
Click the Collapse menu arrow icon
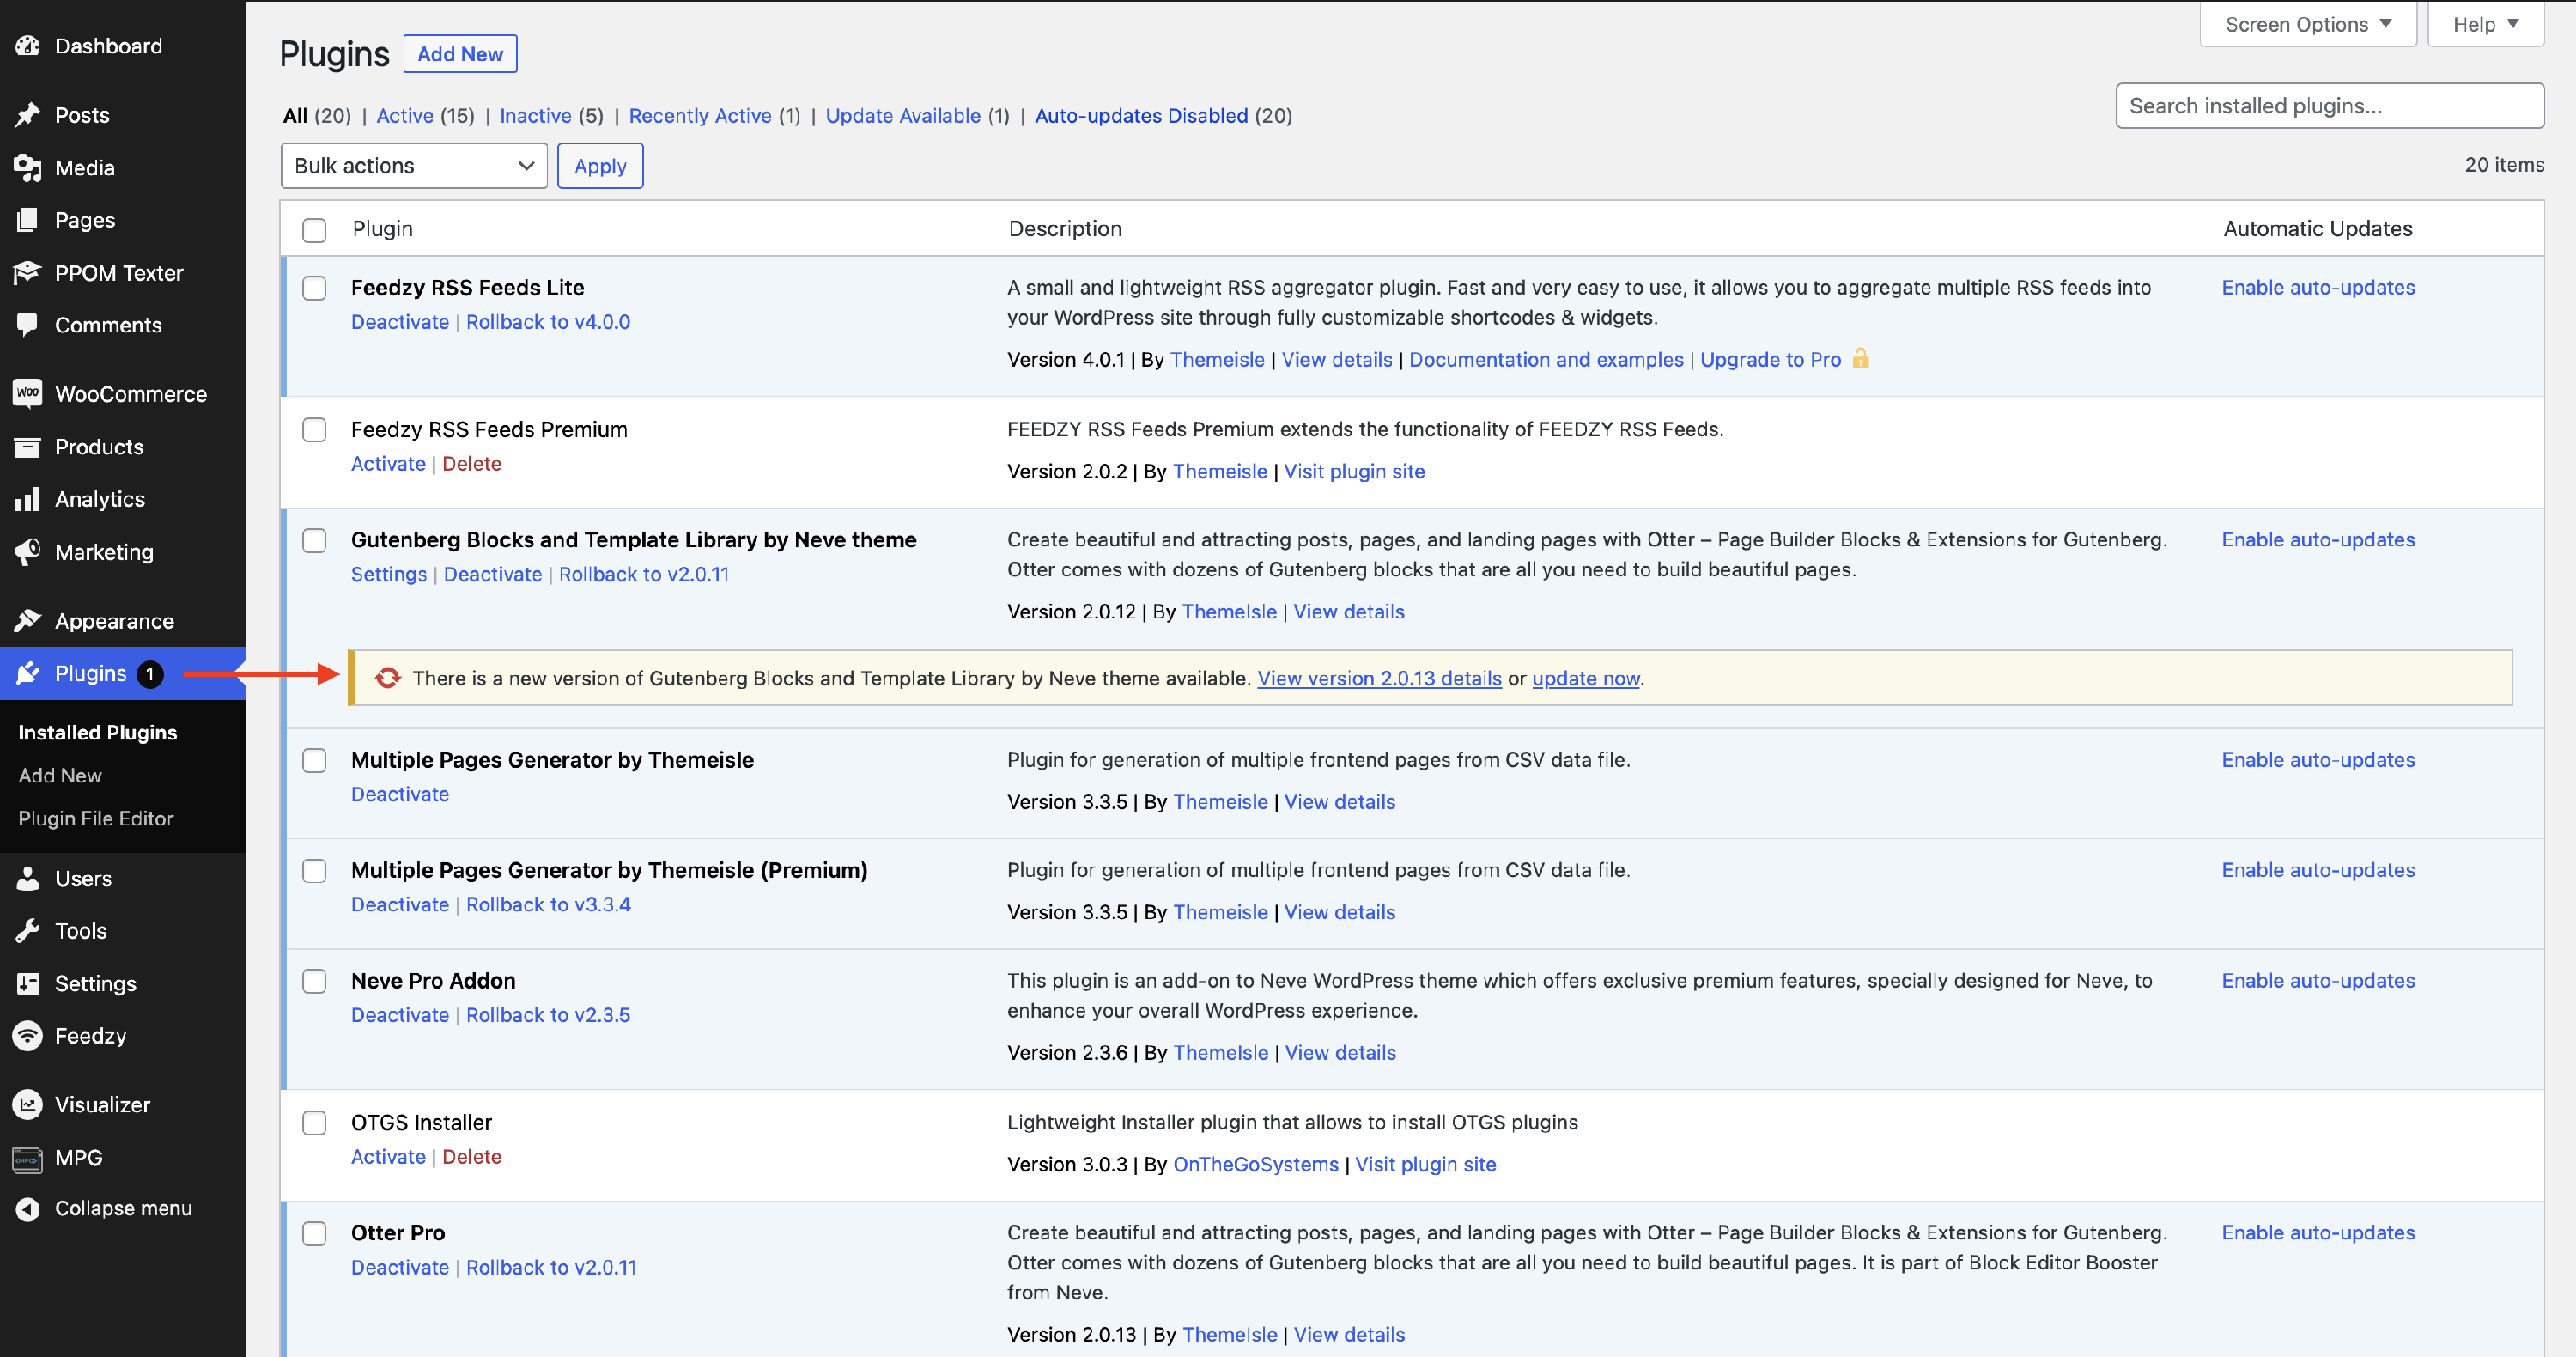[28, 1209]
